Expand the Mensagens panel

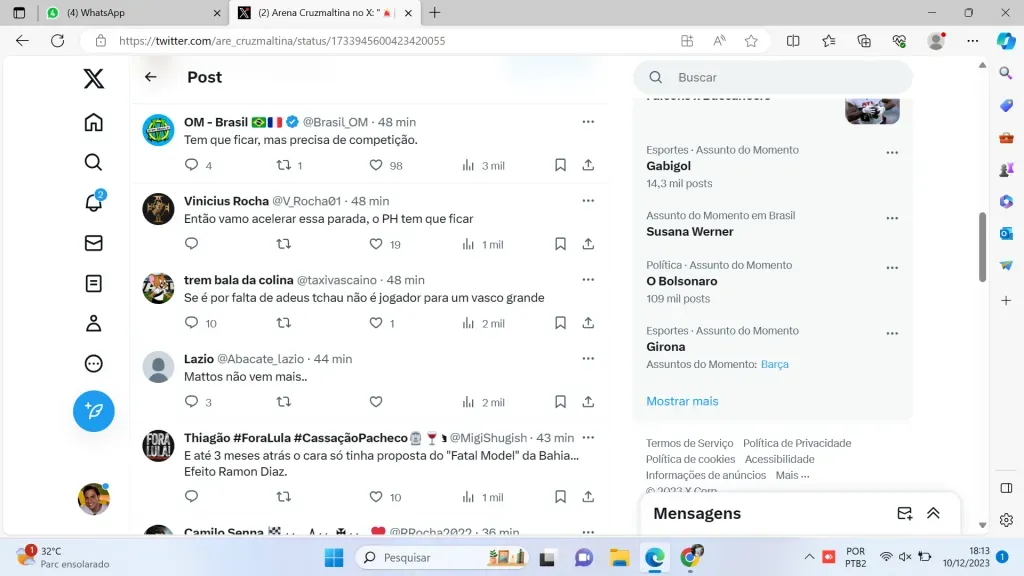(x=933, y=513)
